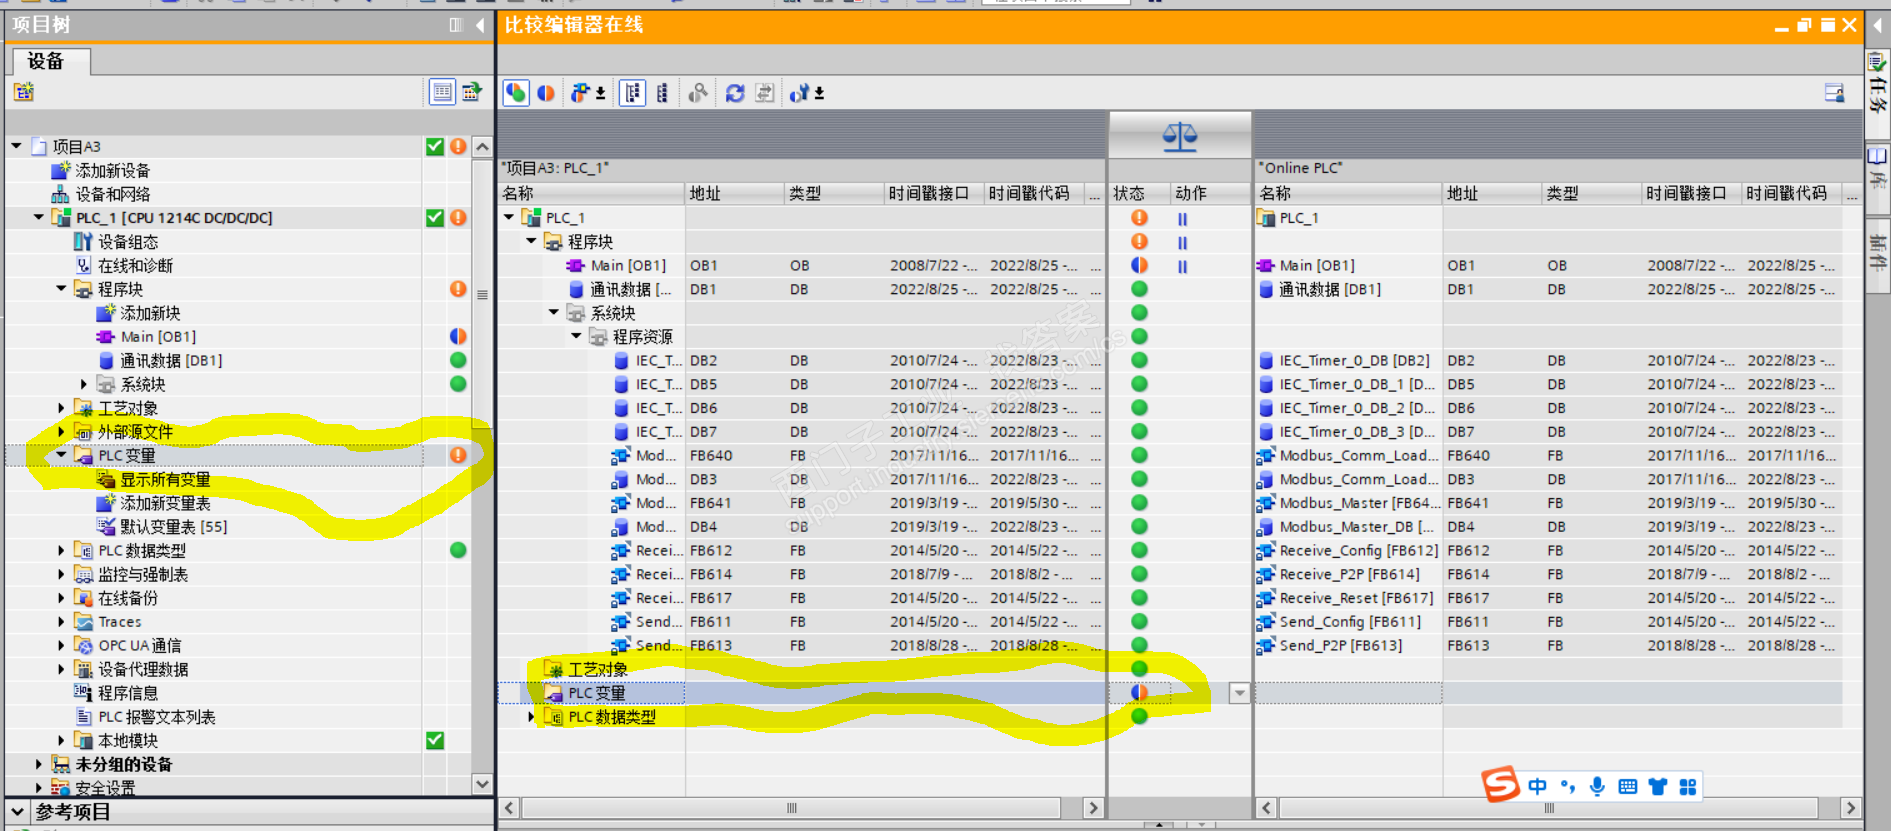Click the flat list view icon in compare toolbar

coord(662,93)
